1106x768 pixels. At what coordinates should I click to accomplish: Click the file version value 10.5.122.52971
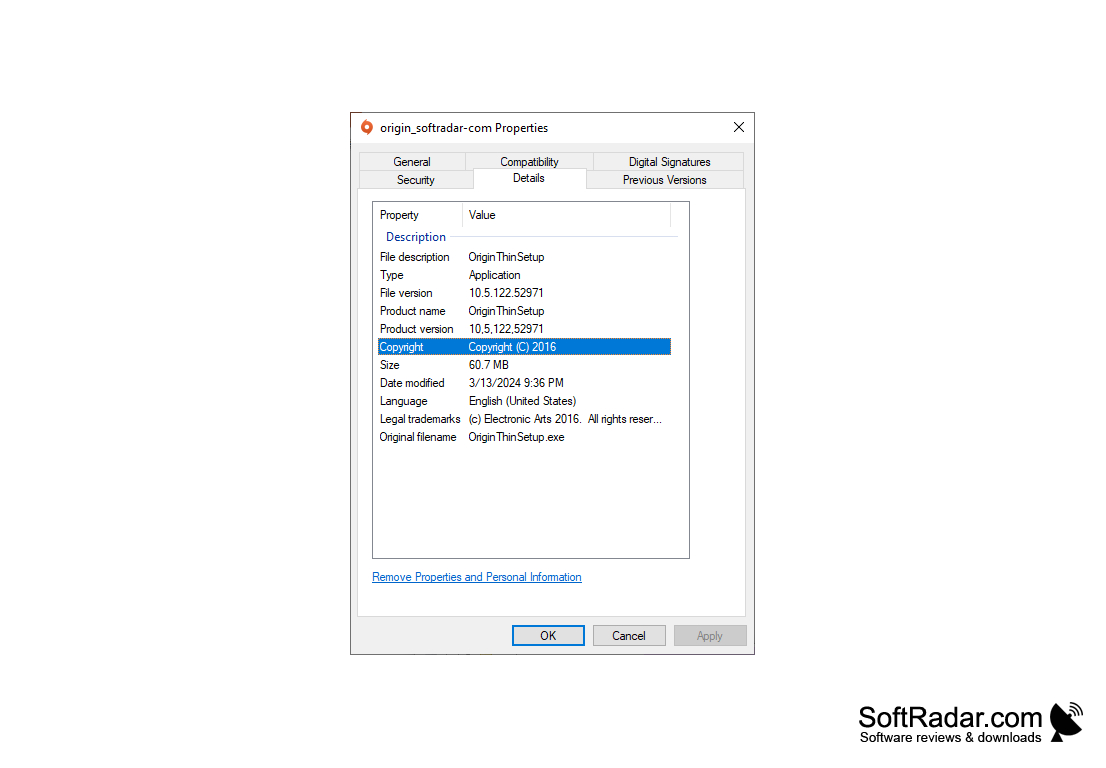pos(506,293)
